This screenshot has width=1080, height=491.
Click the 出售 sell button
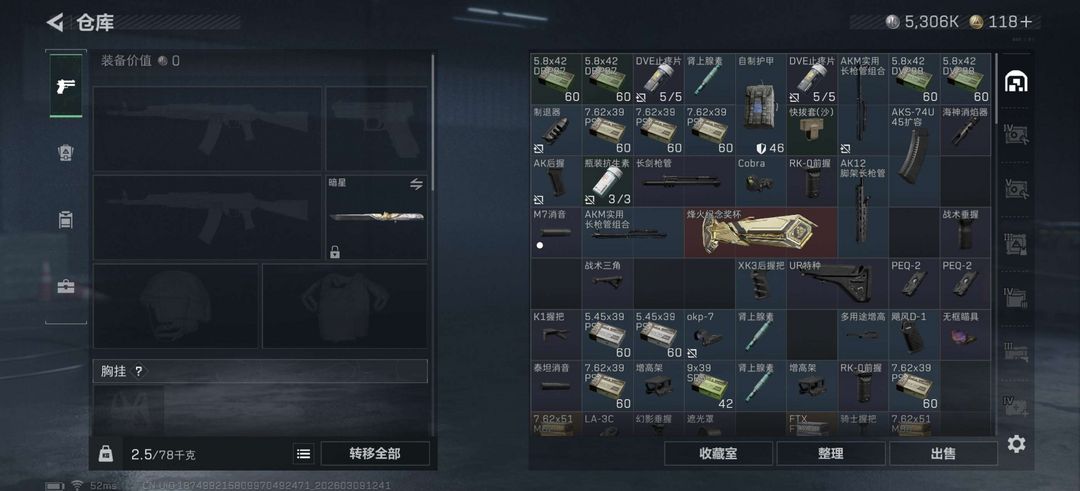943,454
